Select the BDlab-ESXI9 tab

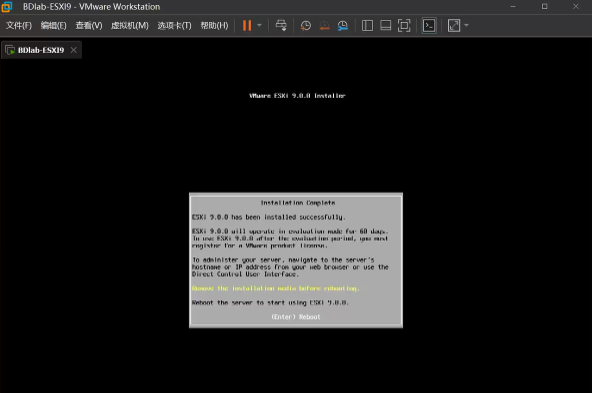[x=41, y=50]
